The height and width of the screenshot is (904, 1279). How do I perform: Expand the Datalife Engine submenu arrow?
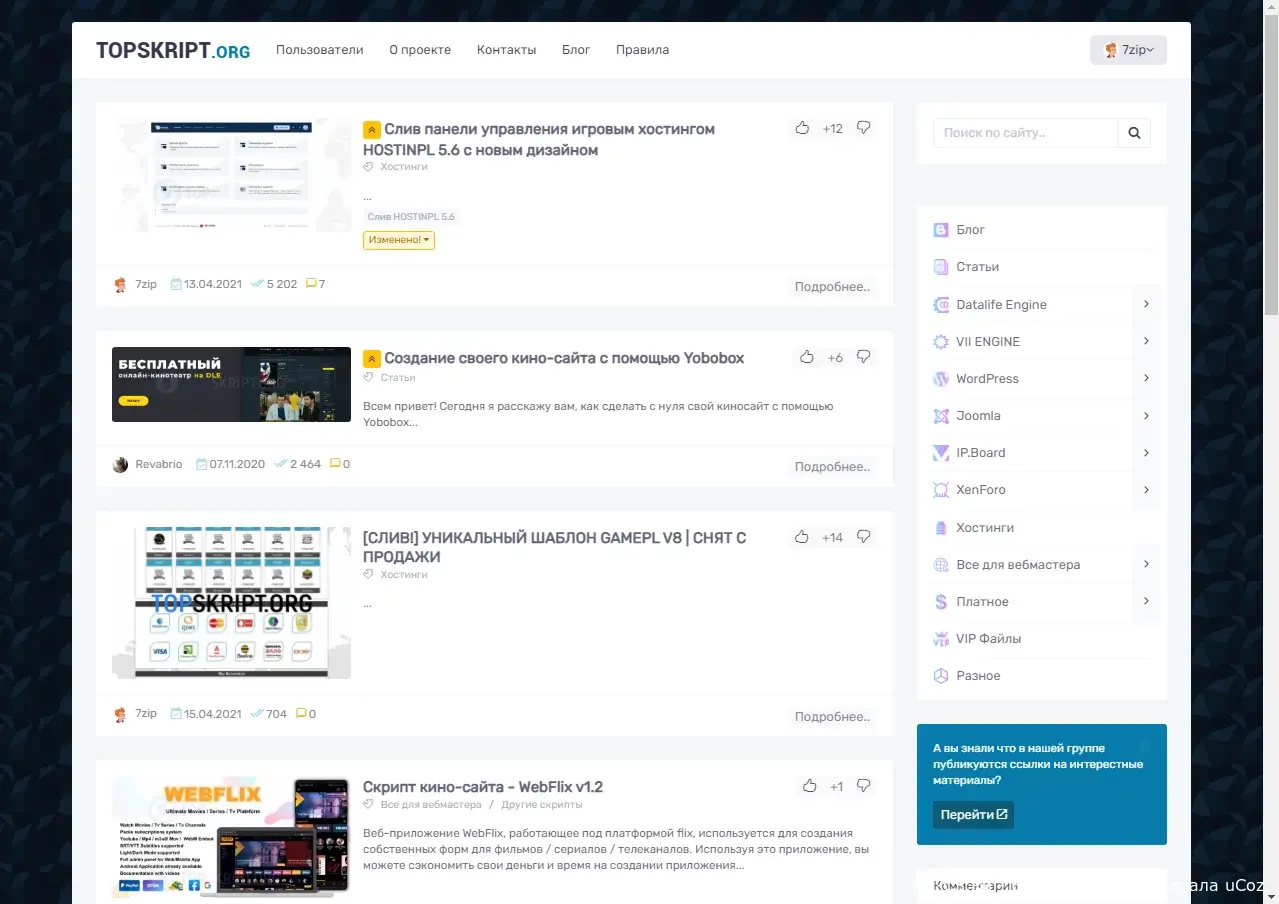coord(1146,304)
